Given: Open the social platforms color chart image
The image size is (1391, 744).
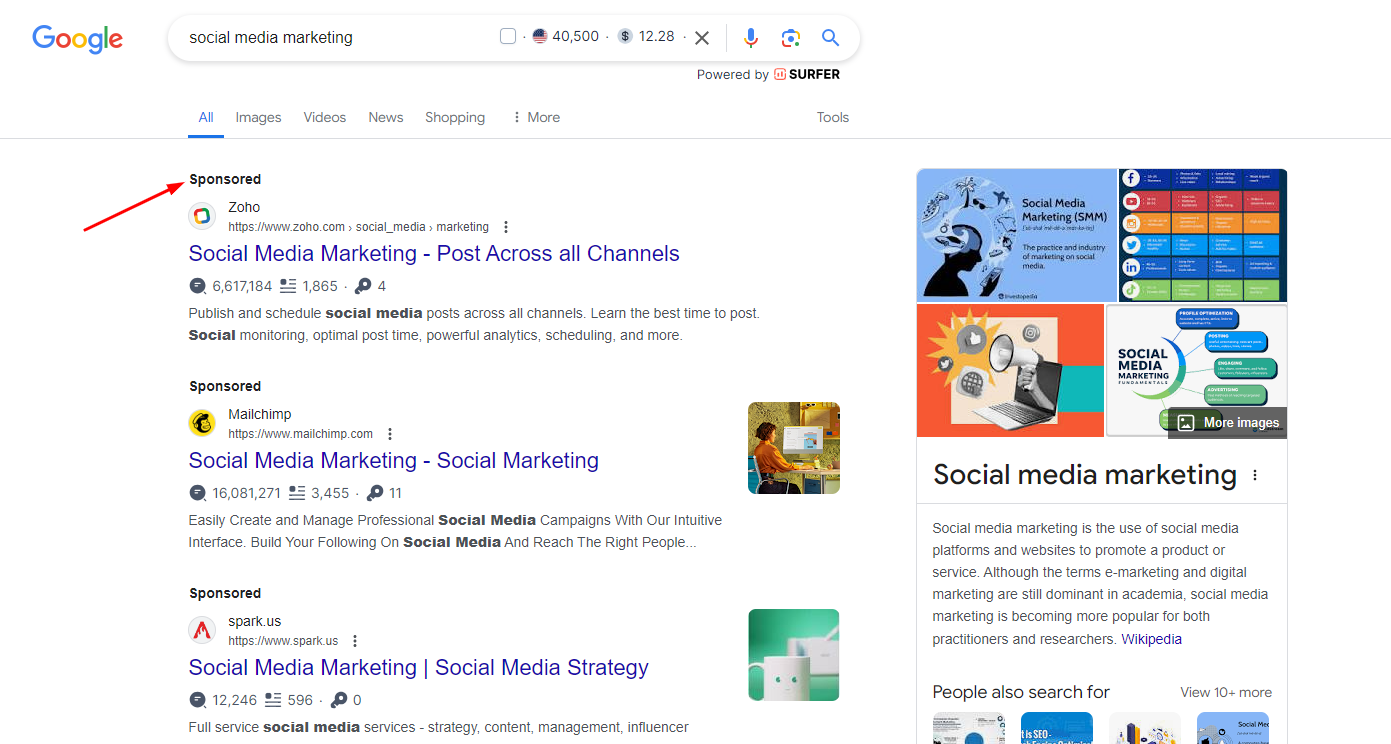Looking at the screenshot, I should click(1203, 235).
